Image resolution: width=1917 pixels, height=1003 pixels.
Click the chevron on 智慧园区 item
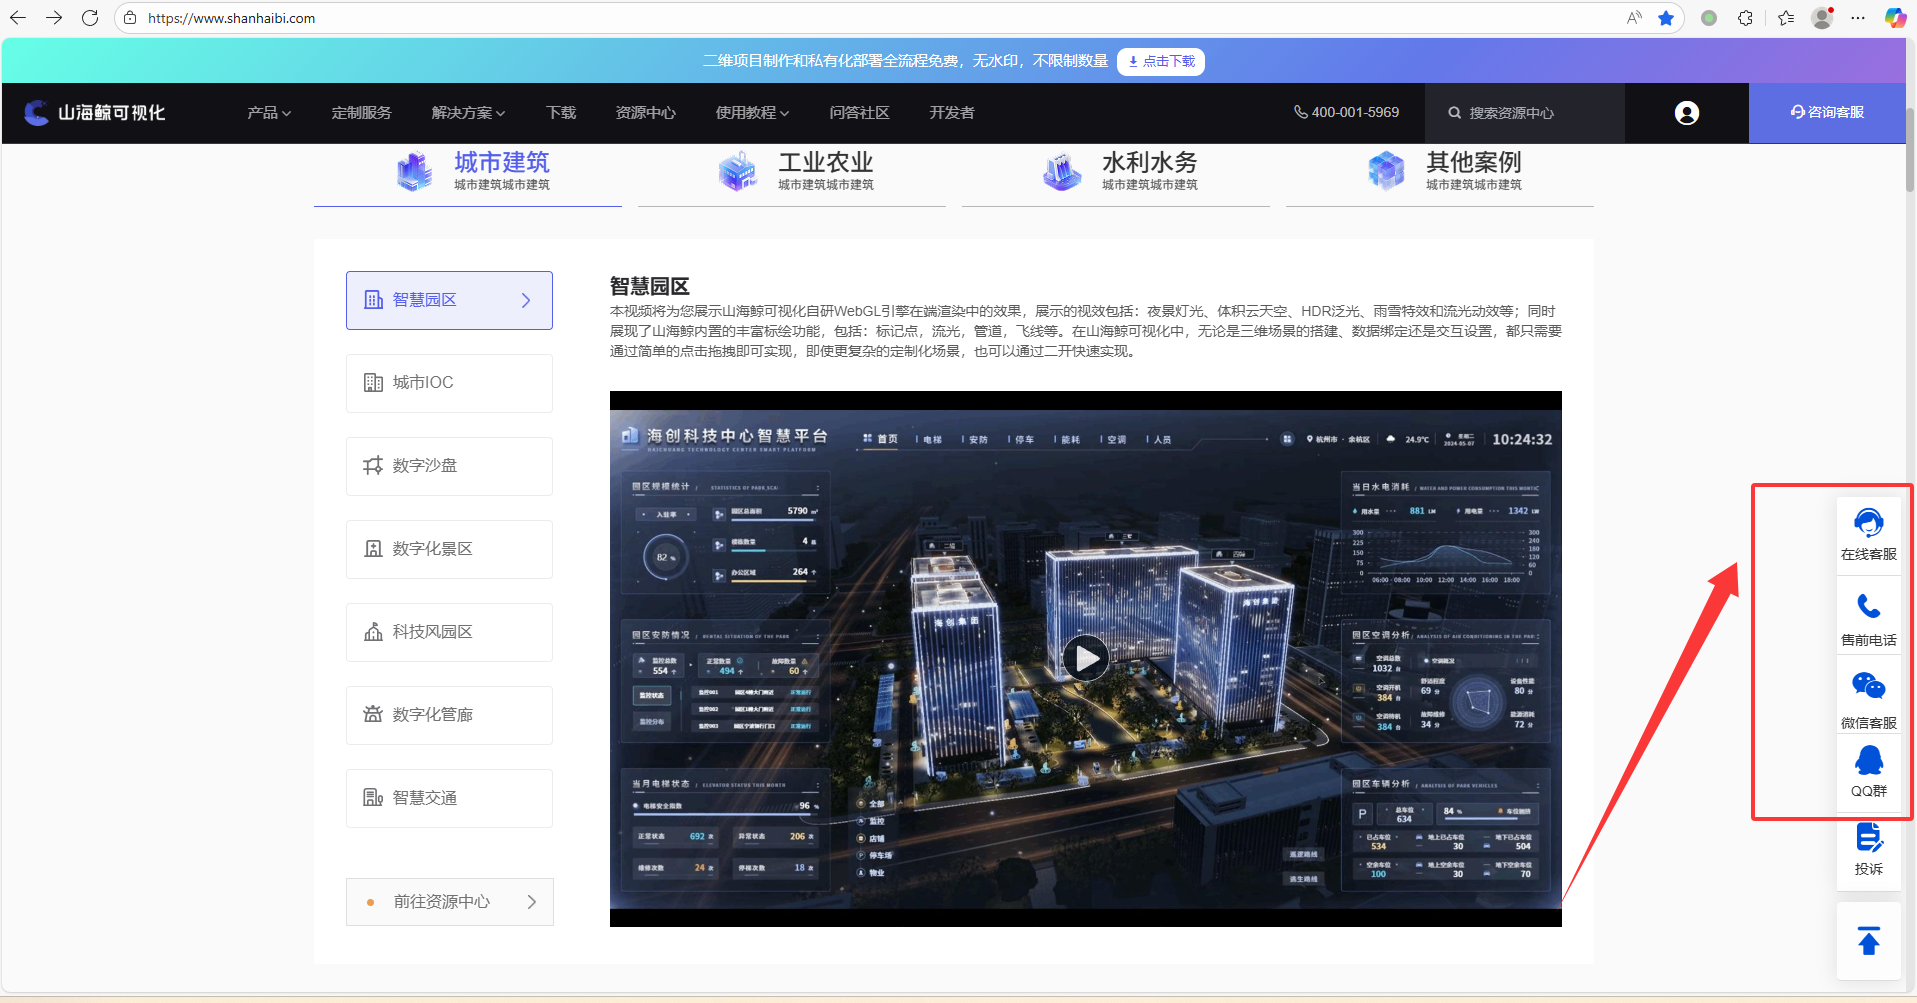click(x=526, y=300)
